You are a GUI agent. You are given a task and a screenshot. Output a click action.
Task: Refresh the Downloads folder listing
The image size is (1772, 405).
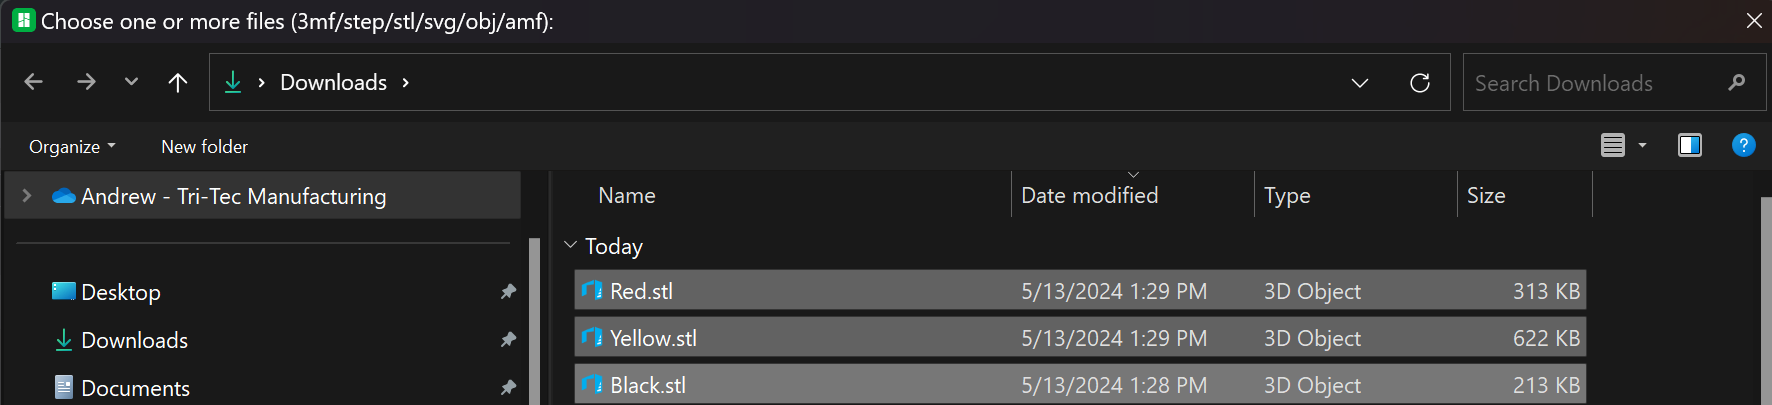pos(1419,83)
